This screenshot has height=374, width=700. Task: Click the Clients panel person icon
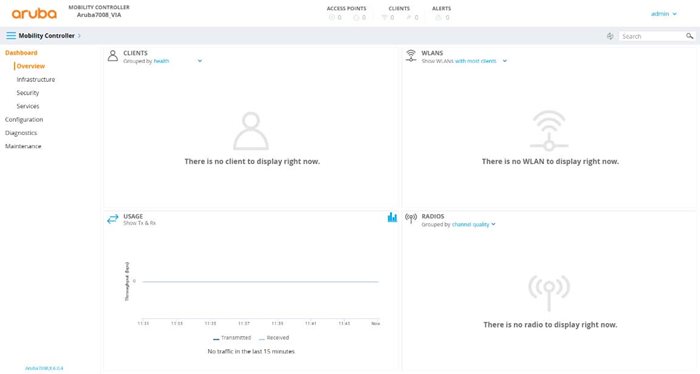click(x=113, y=56)
